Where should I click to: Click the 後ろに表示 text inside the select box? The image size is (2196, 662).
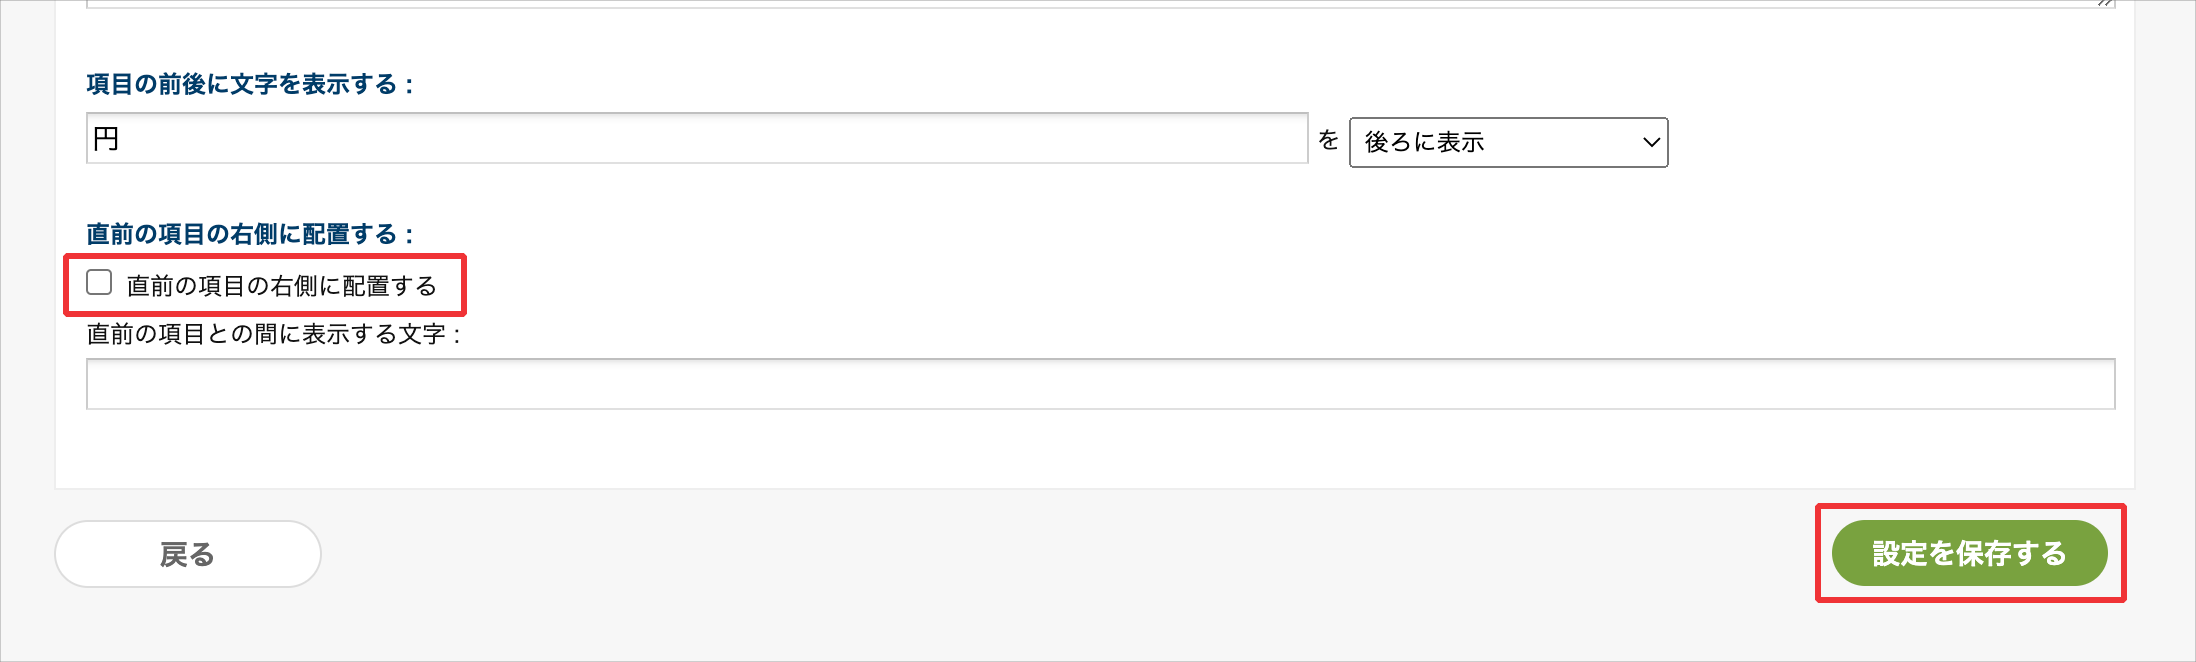[1424, 143]
